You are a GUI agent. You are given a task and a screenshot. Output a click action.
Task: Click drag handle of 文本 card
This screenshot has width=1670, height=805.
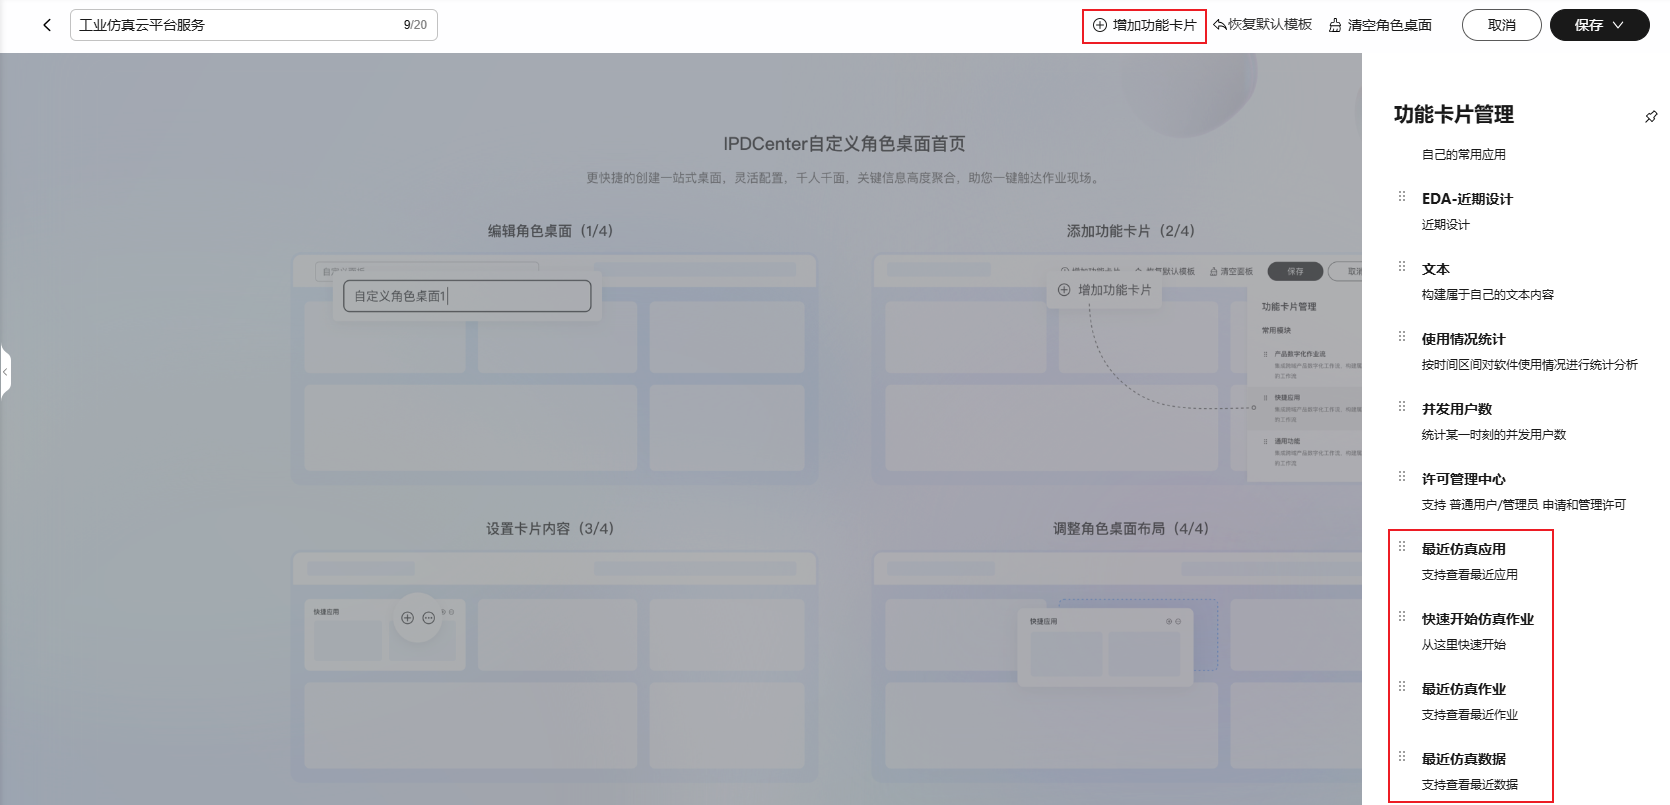pyautogui.click(x=1402, y=267)
